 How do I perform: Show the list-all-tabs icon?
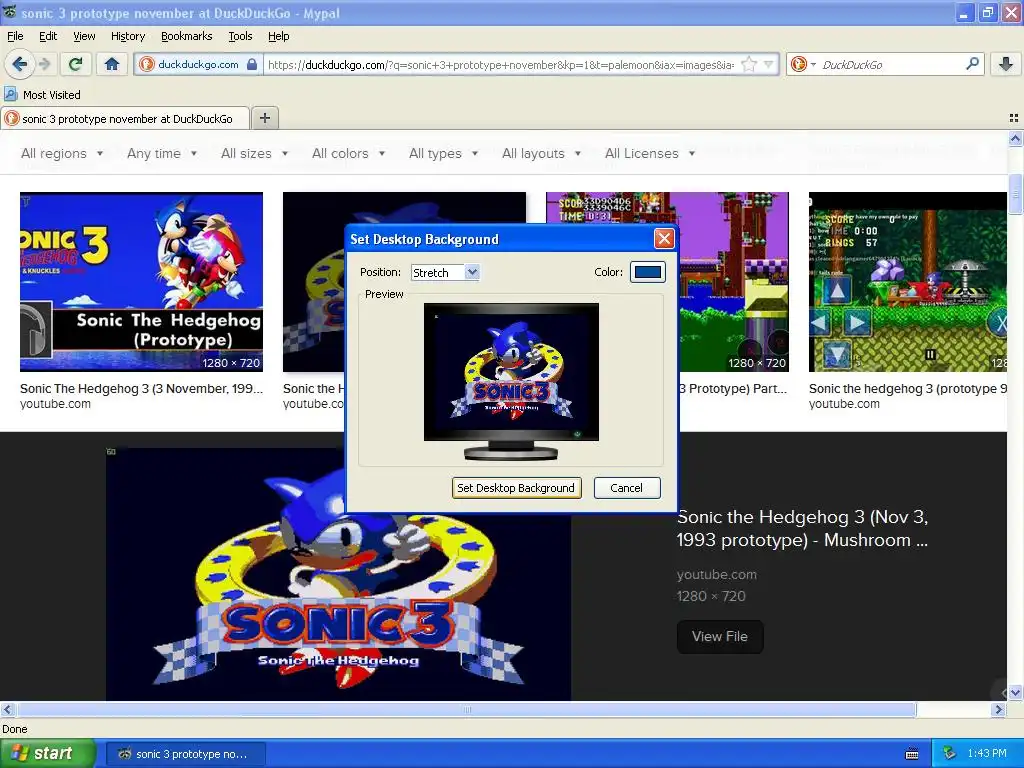point(1014,118)
